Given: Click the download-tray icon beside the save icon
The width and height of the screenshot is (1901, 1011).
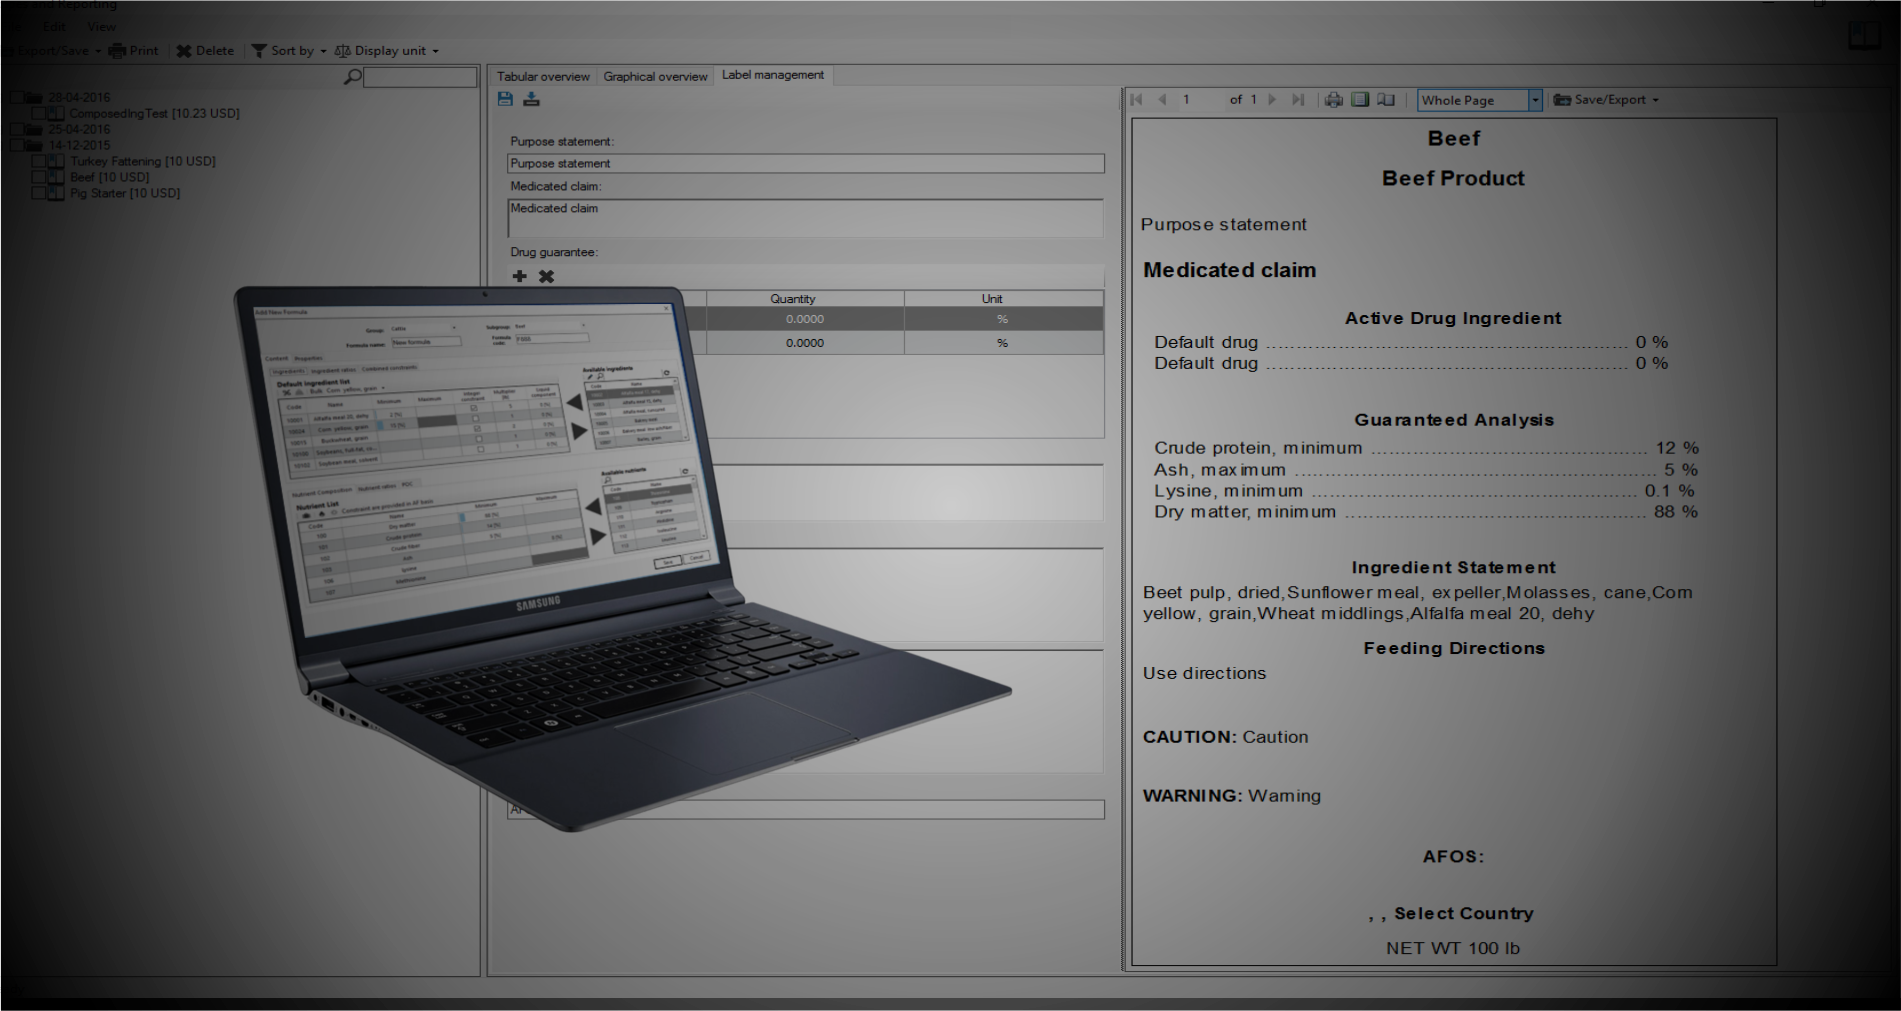Looking at the screenshot, I should click(x=531, y=99).
